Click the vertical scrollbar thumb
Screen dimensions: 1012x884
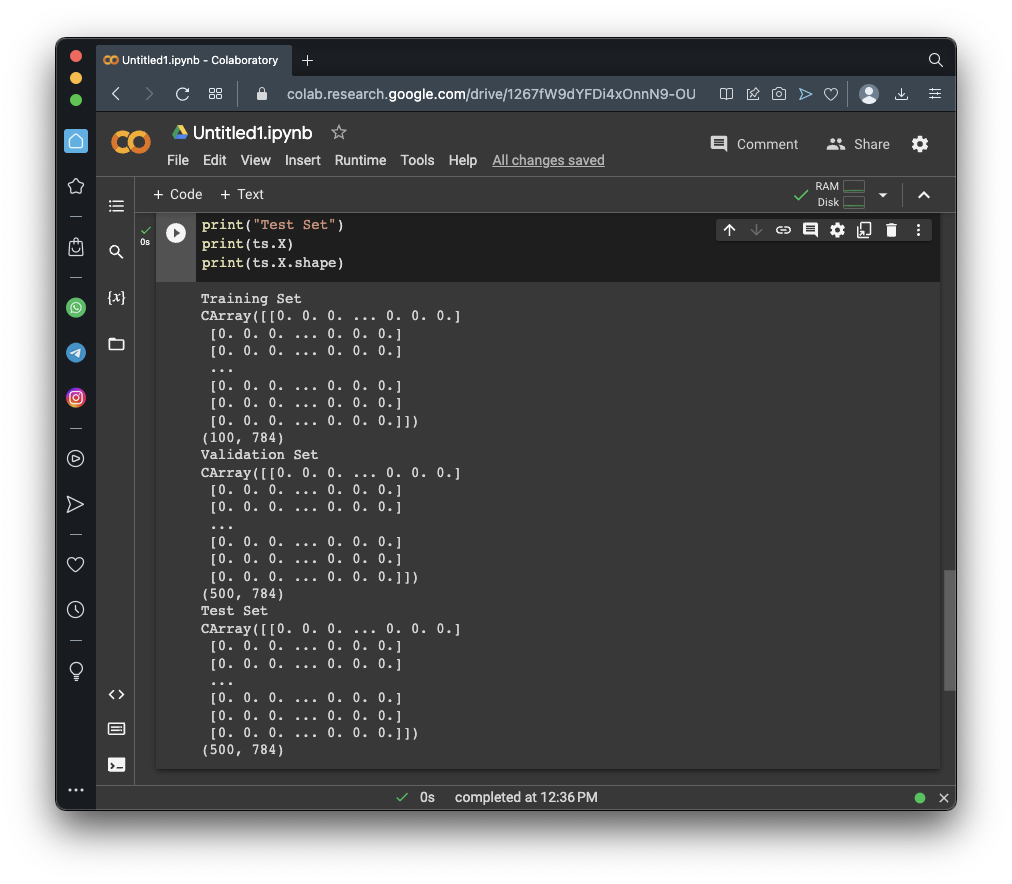[949, 630]
